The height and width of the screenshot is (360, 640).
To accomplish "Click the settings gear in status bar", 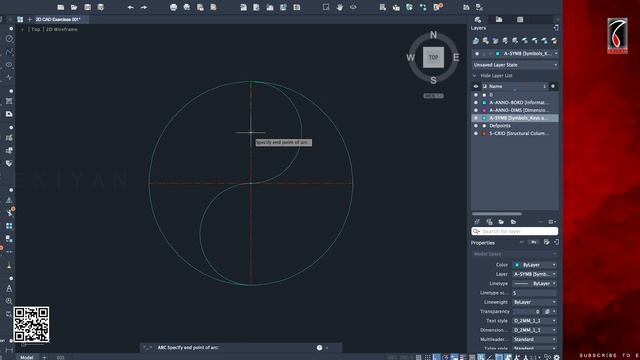I will (556, 358).
